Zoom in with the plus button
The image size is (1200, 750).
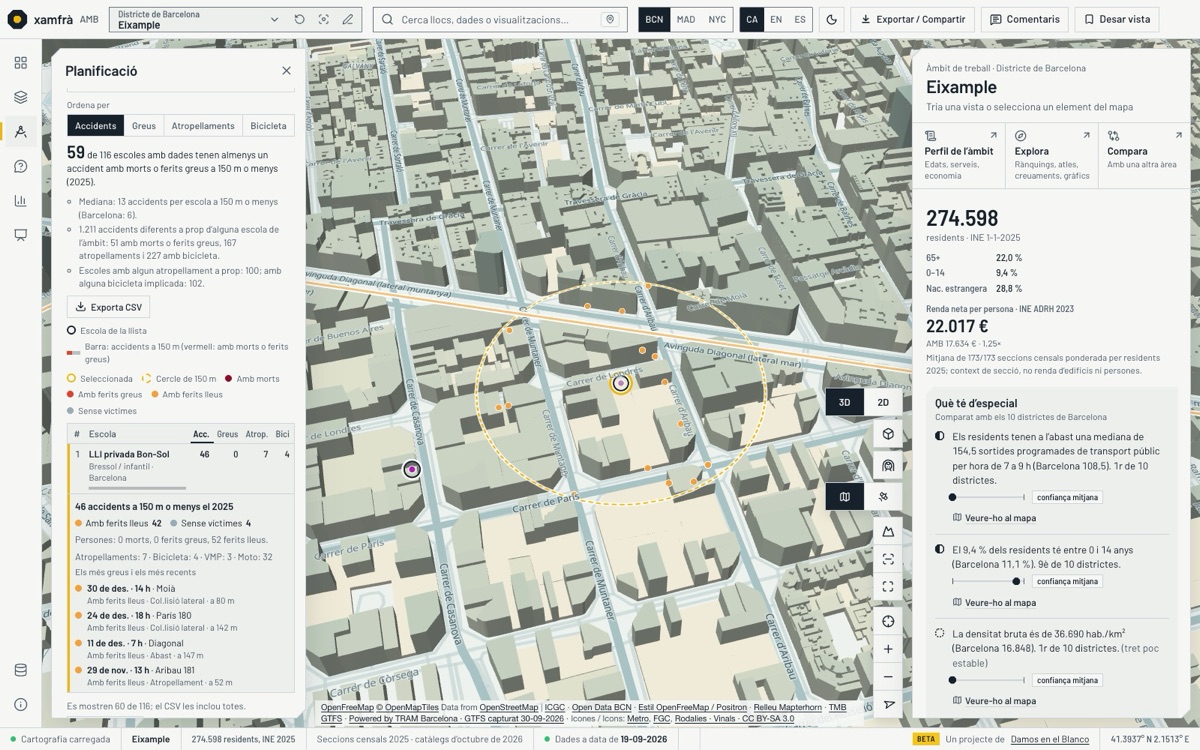[888, 649]
